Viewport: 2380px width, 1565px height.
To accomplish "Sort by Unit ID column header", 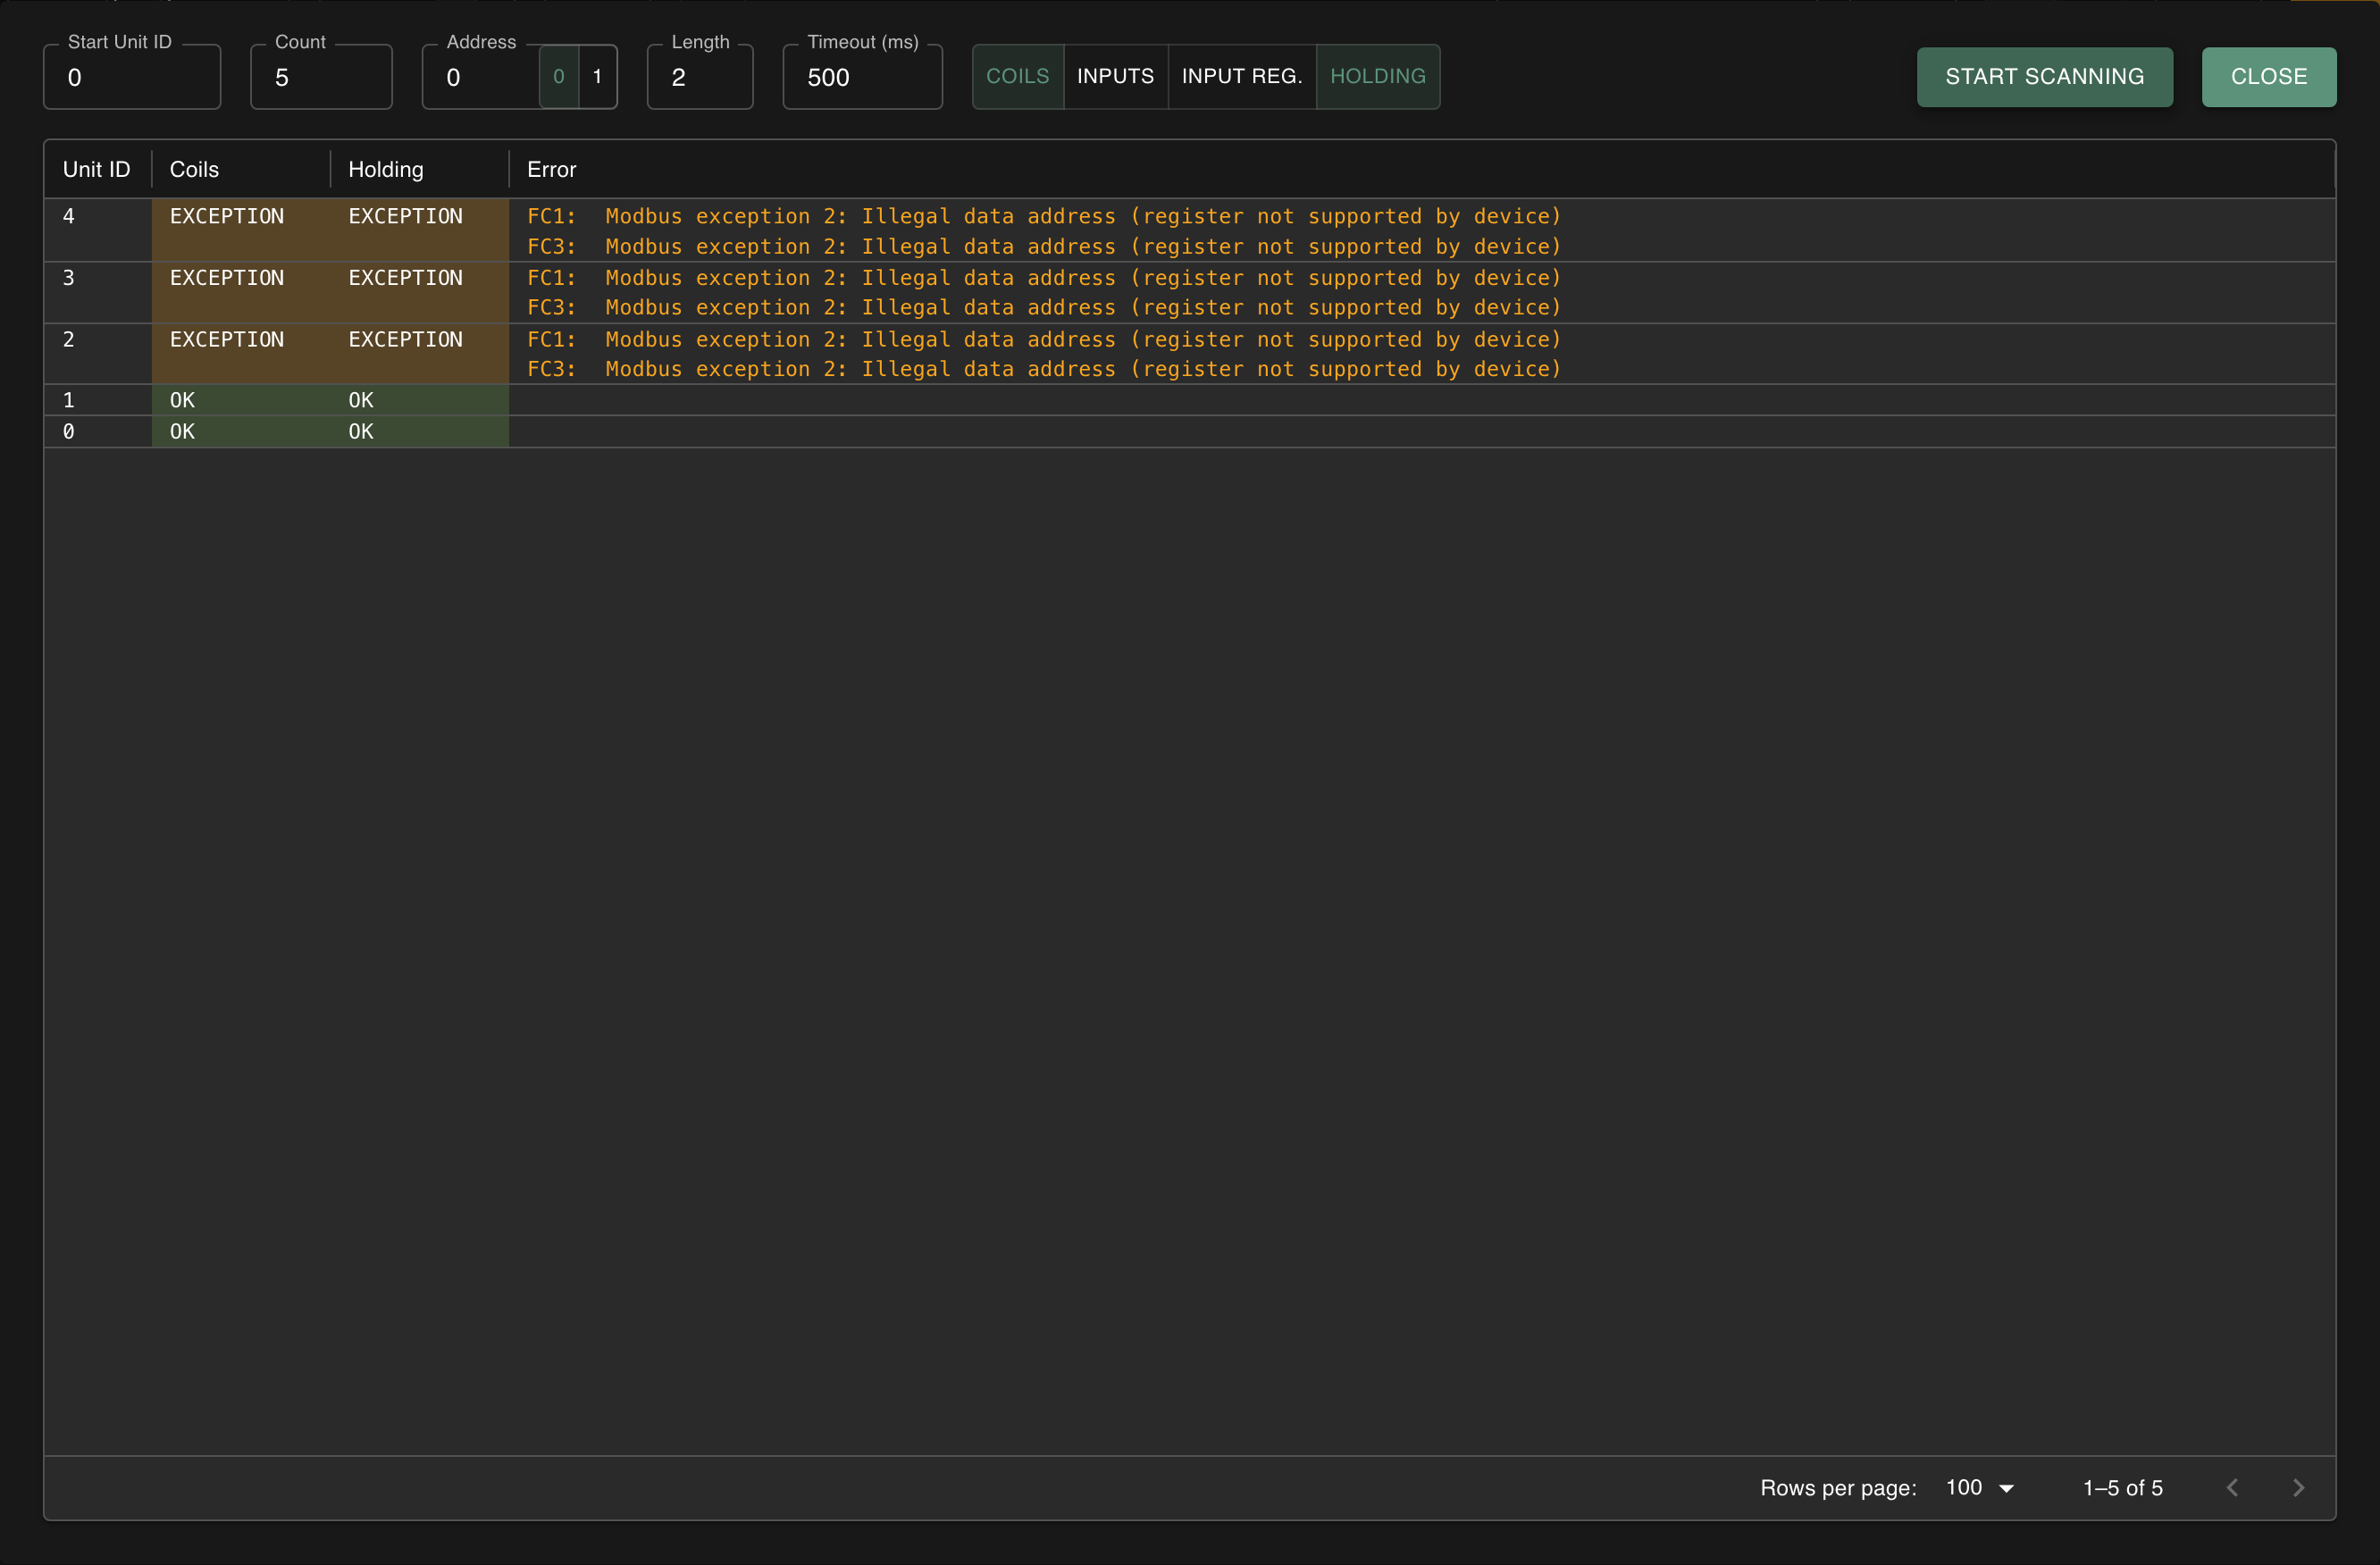I will [x=97, y=169].
